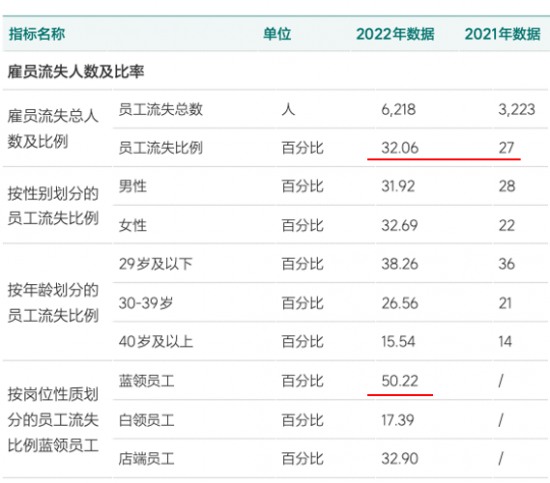
Task: Click the value 3,223
Action: click(x=517, y=110)
